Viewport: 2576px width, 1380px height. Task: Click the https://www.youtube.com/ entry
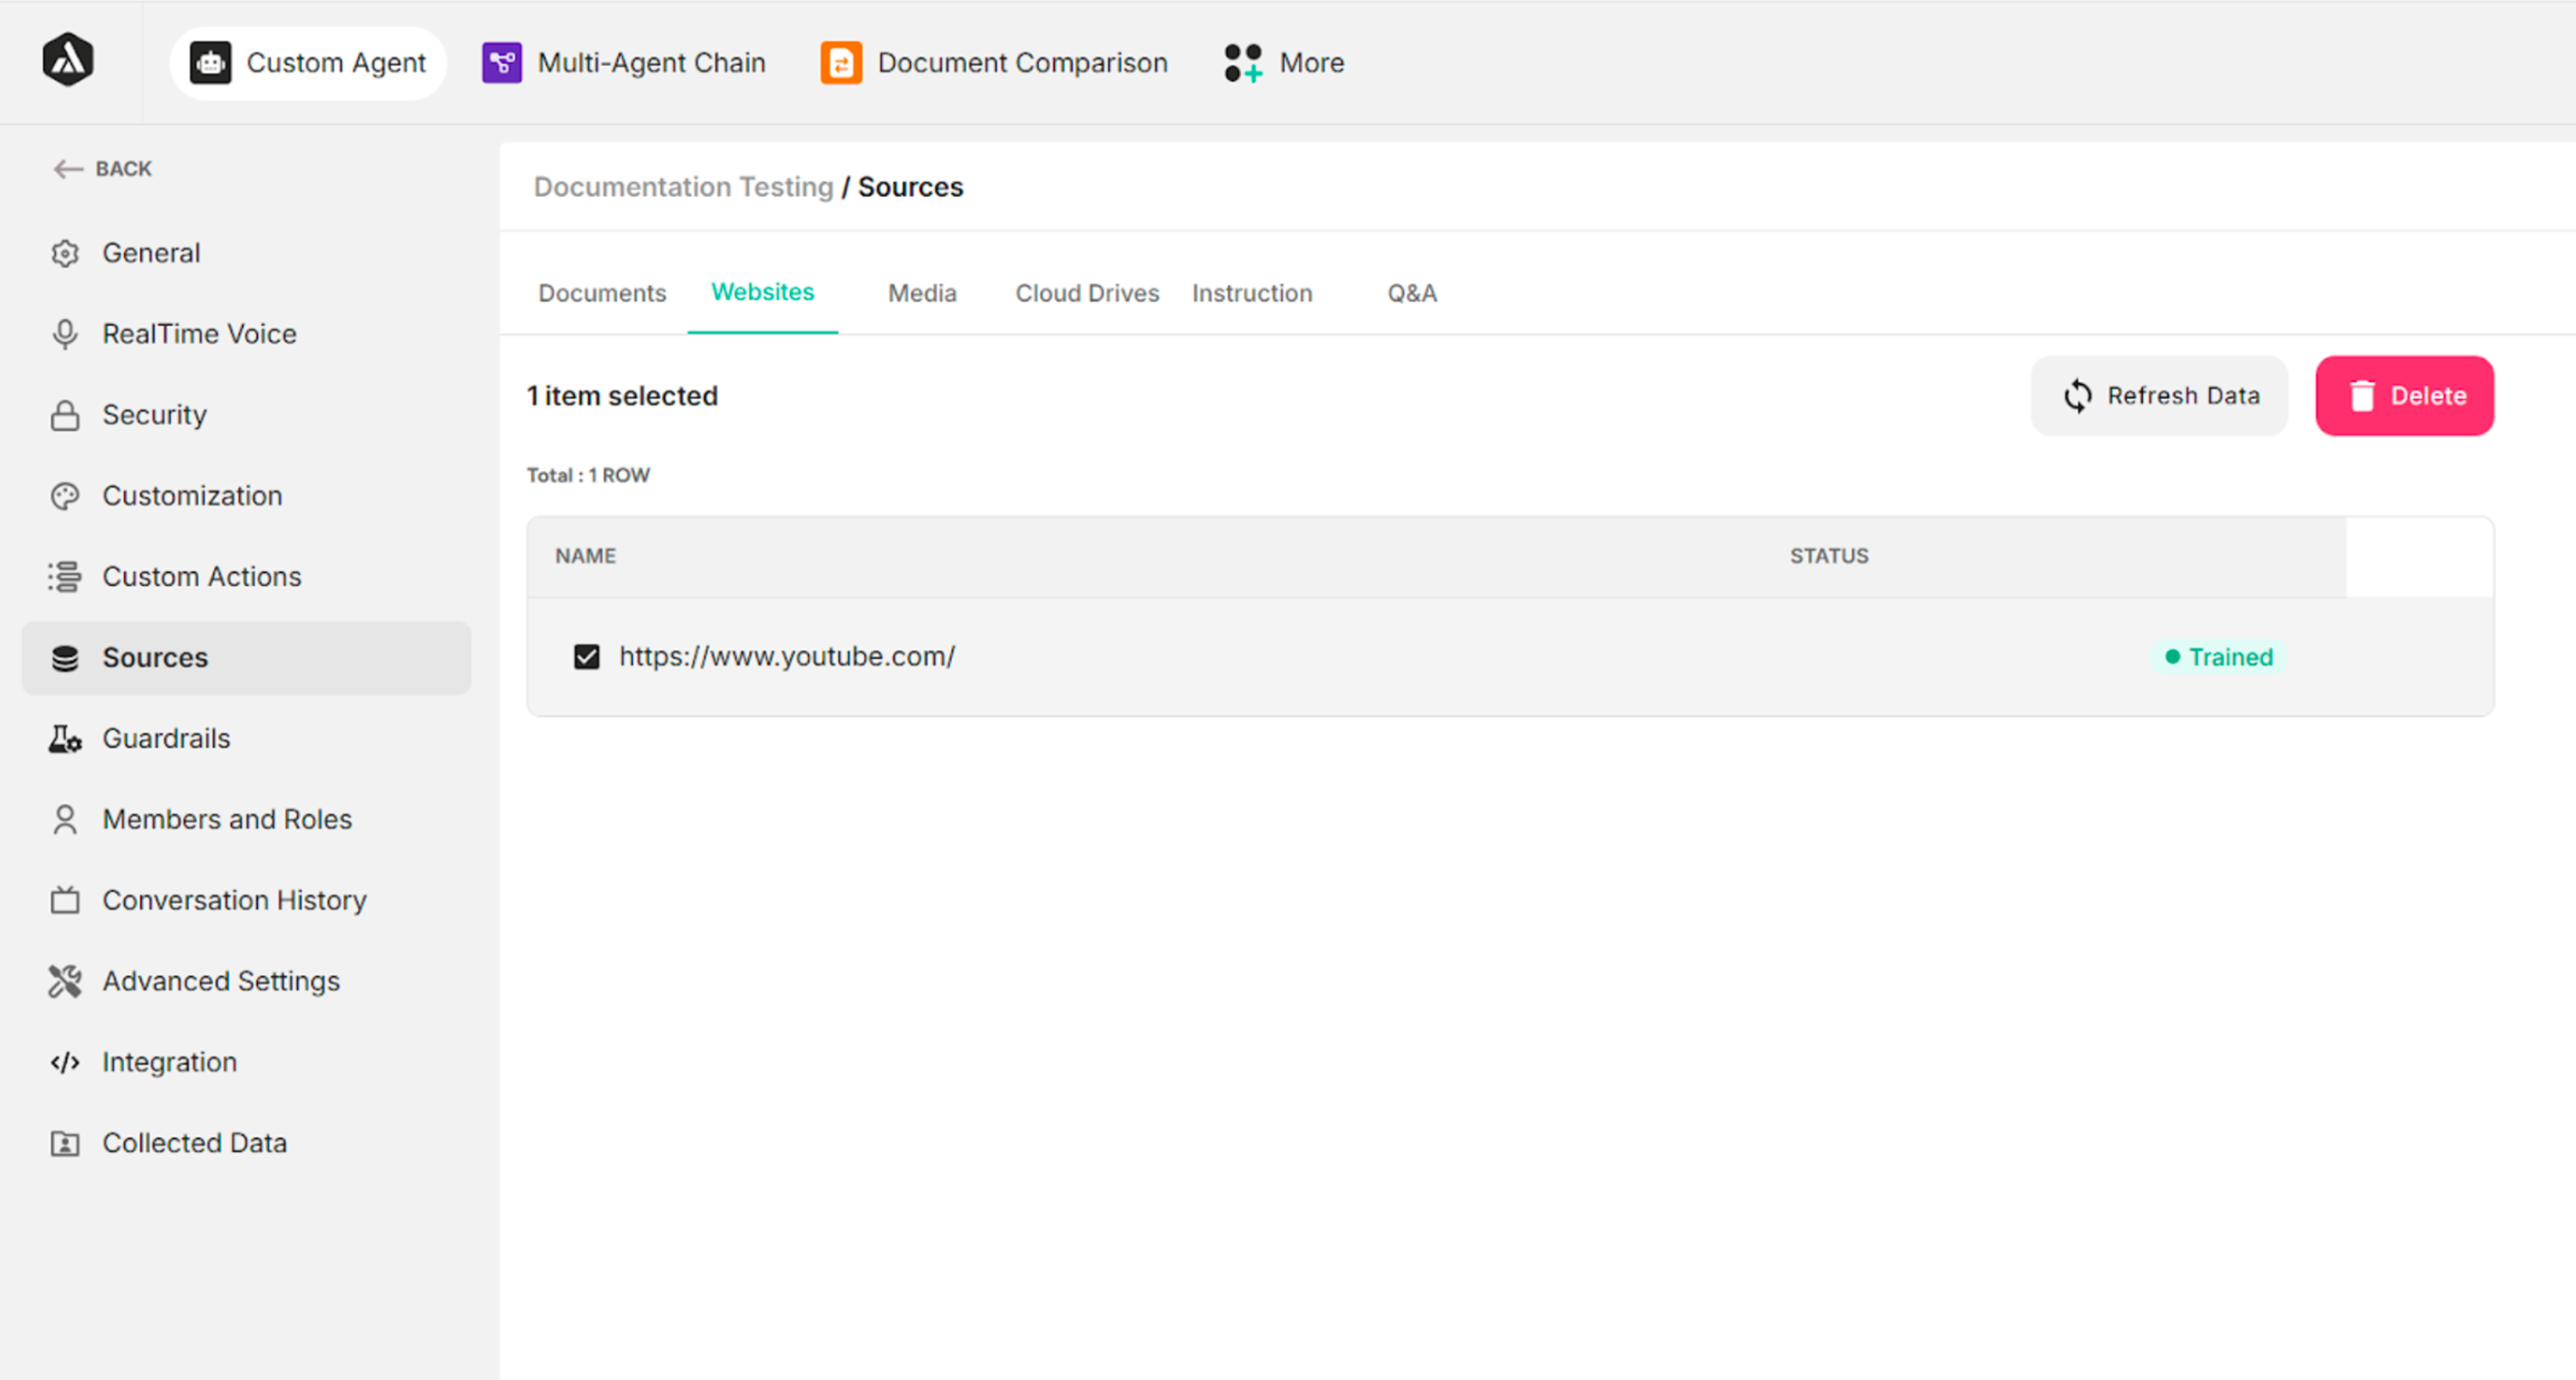coord(787,657)
